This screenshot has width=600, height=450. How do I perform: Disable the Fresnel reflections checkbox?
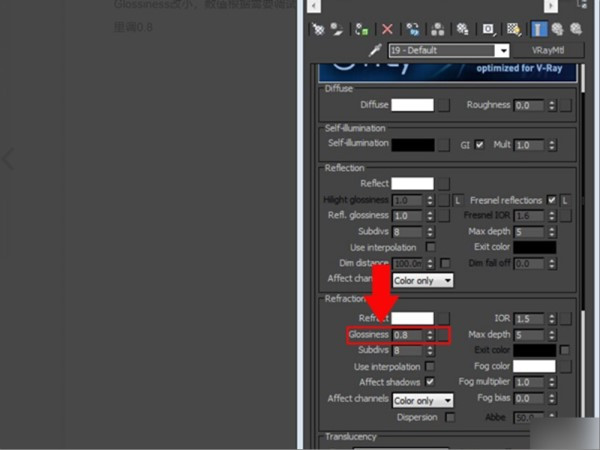(551, 200)
